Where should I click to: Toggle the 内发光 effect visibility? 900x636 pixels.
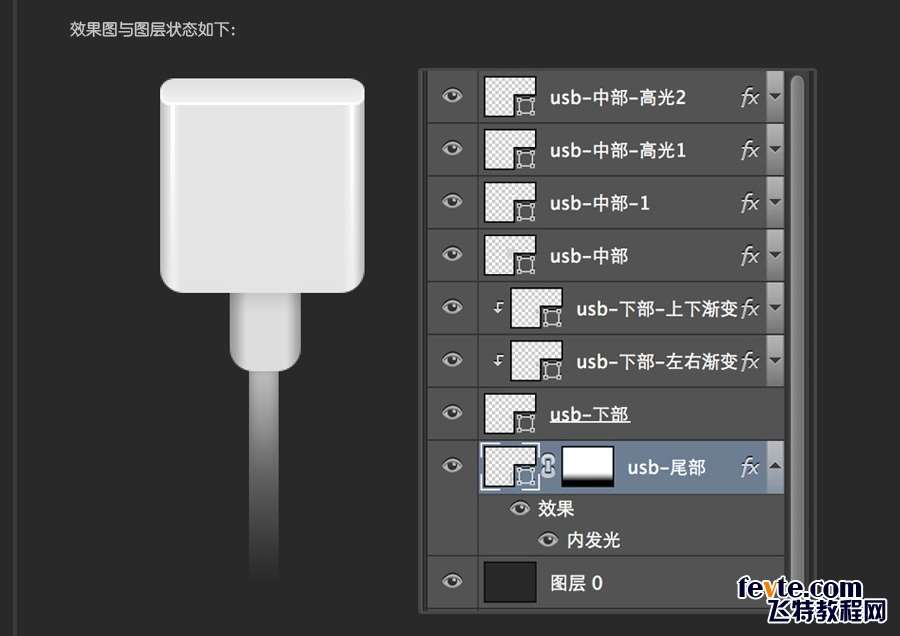(x=548, y=540)
